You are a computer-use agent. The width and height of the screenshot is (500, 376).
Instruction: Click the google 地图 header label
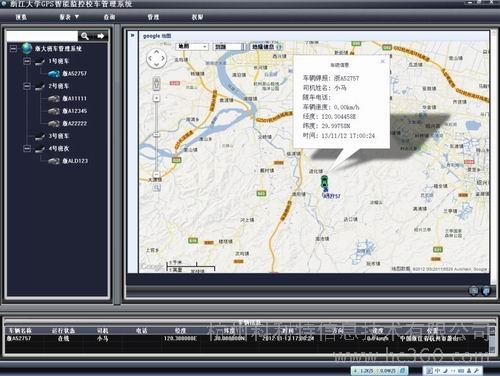157,36
